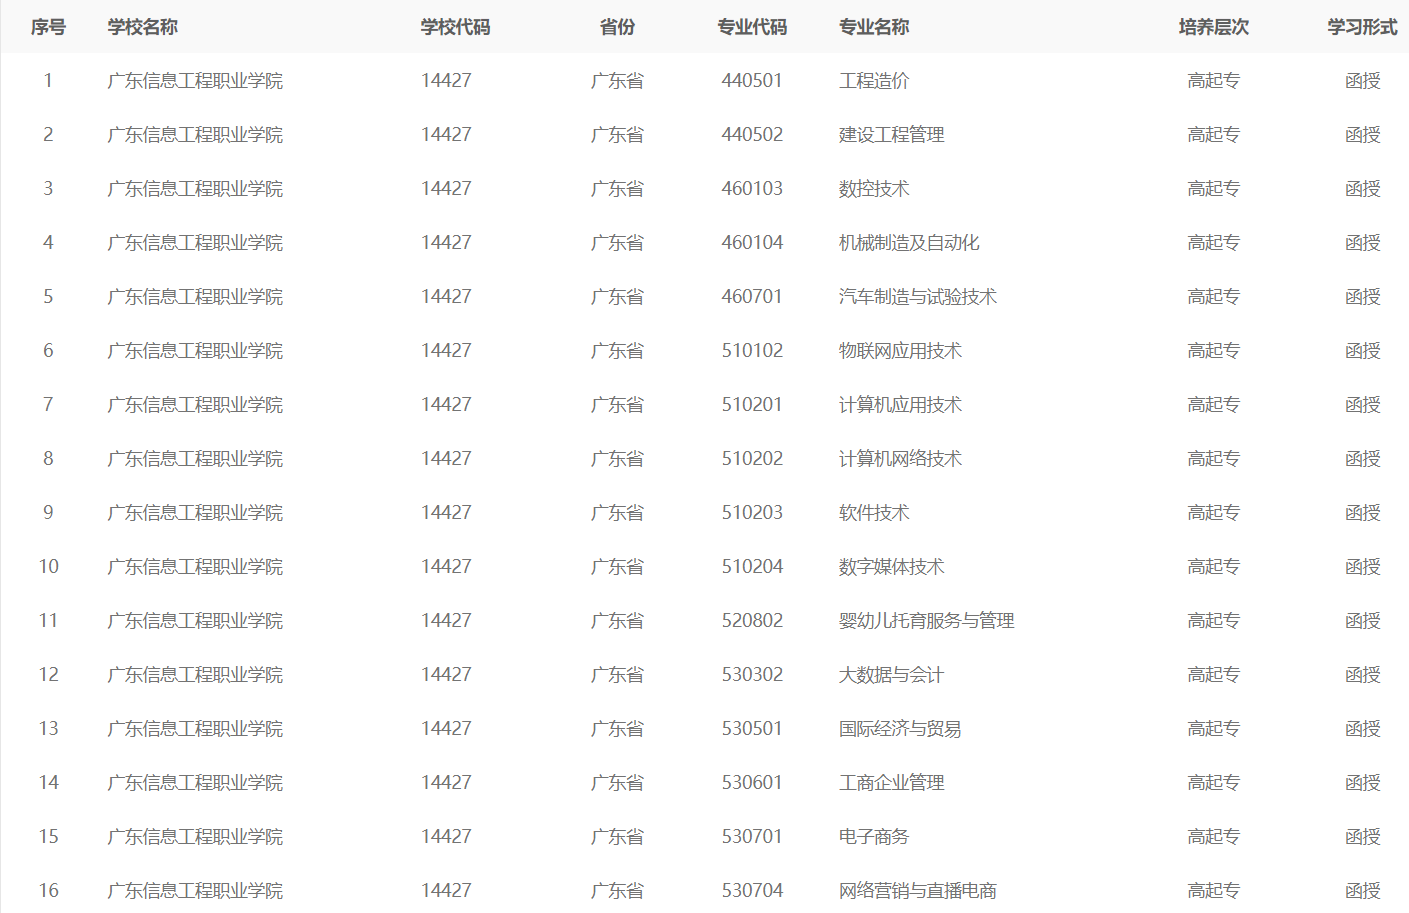Click major code 460701
Screen dimensions: 1409x913
pos(752,297)
